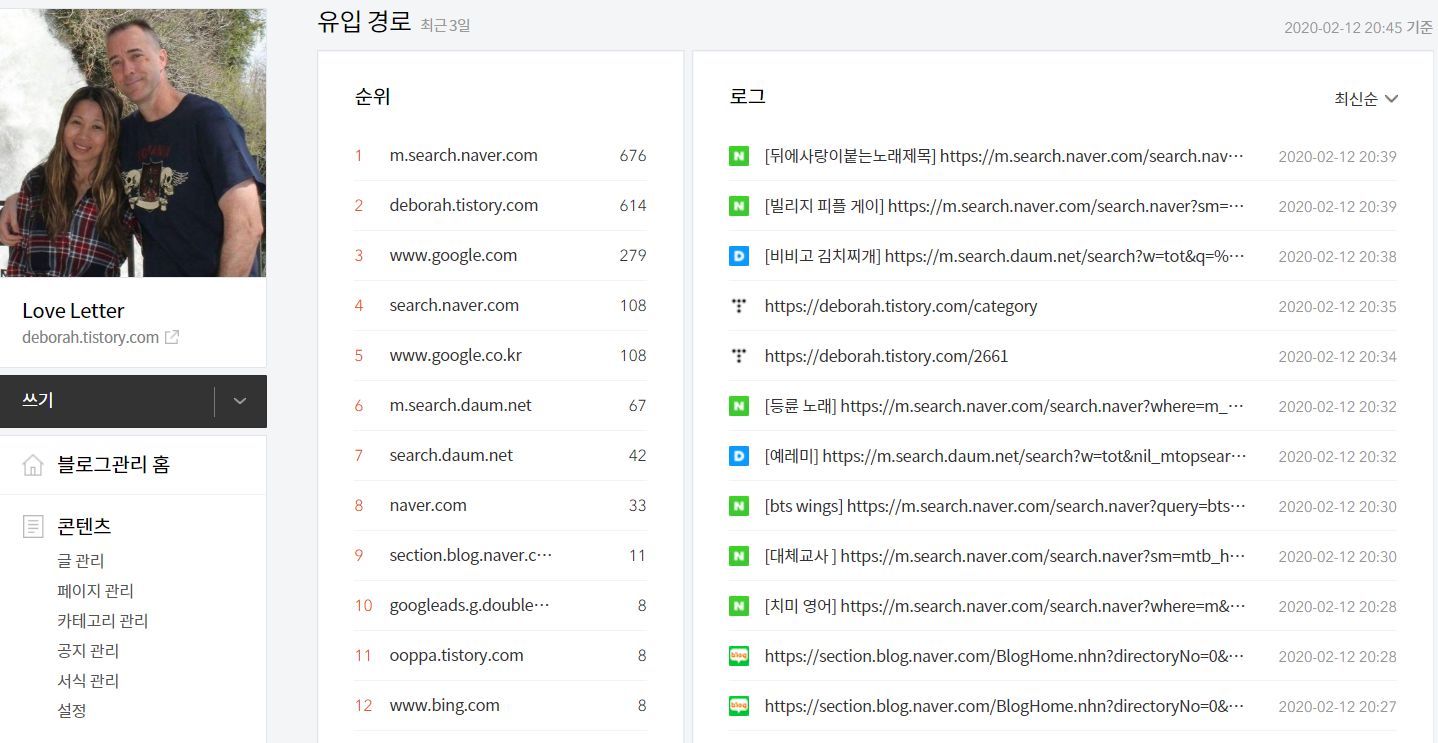Image resolution: width=1438 pixels, height=743 pixels.
Task: Click Naver icon on 등륜 노래 log
Action: (x=739, y=406)
